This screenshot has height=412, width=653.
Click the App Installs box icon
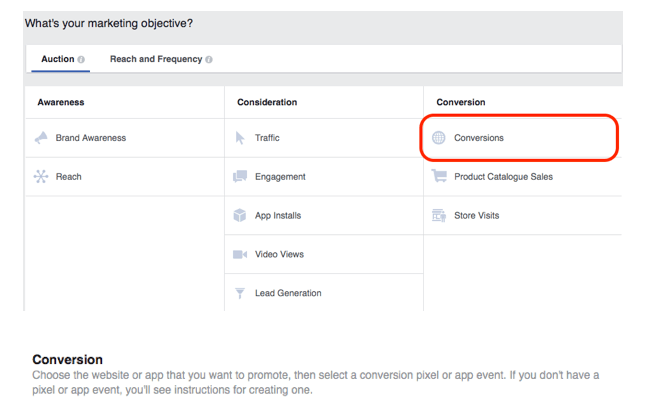(x=240, y=216)
